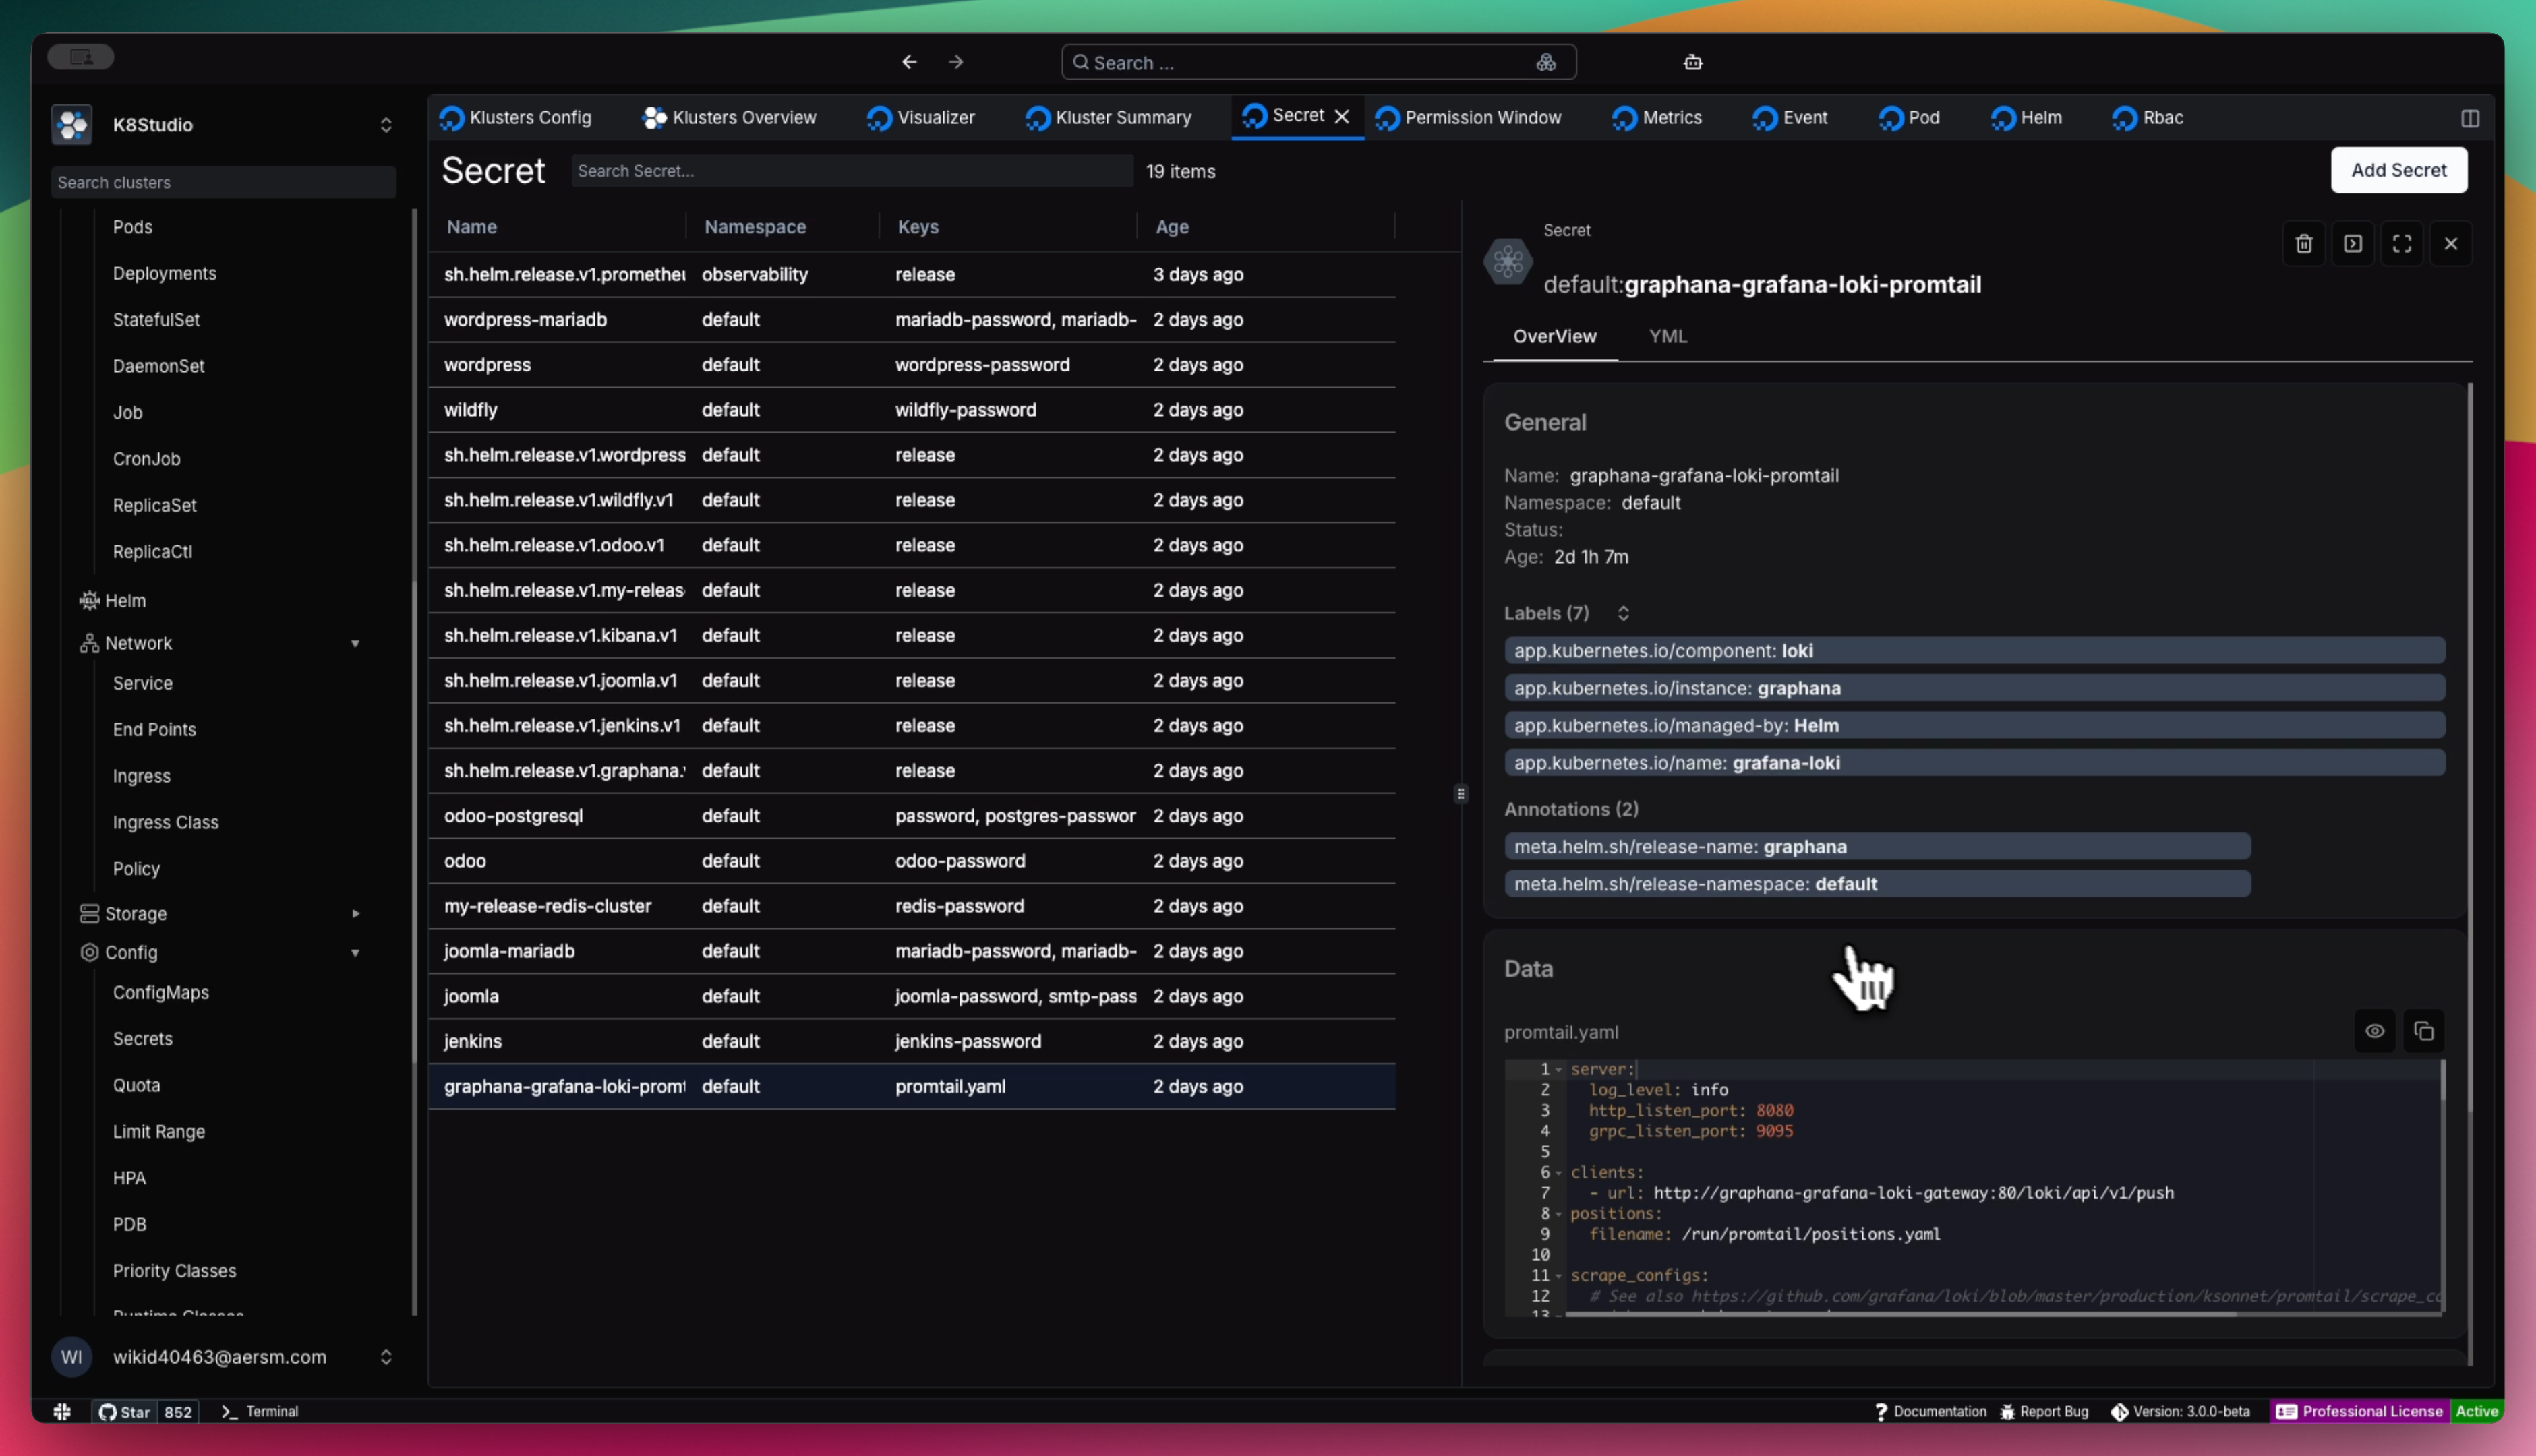Viewport: 2536px width, 1456px height.
Task: Switch to the YML tab
Action: click(x=1667, y=336)
